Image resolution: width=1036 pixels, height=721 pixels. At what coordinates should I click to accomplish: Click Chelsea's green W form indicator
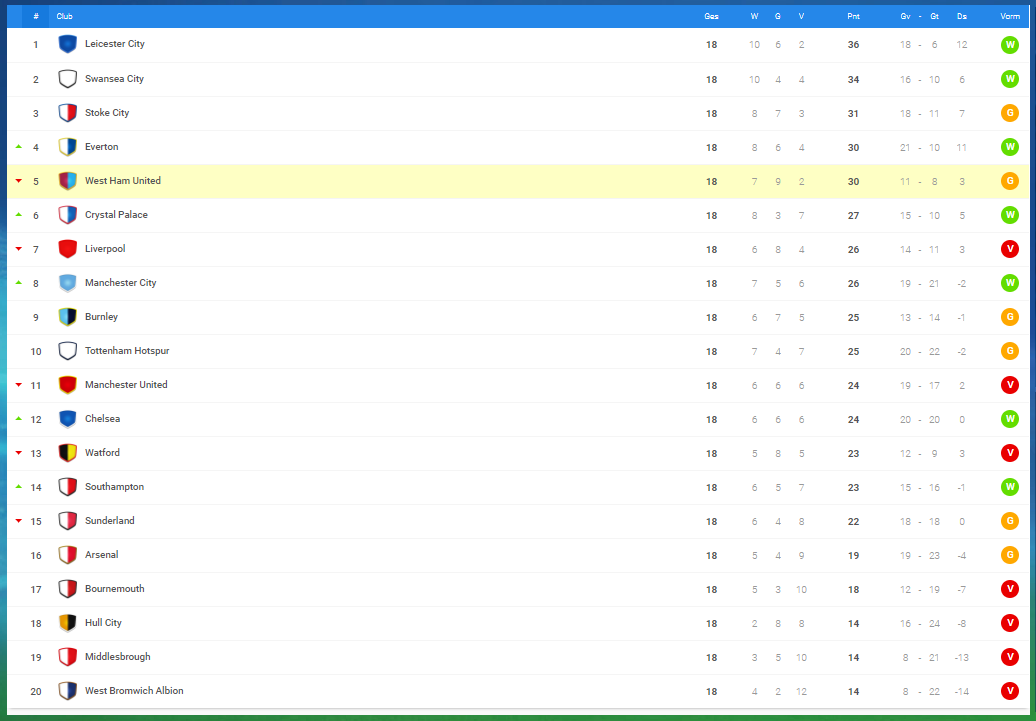click(1010, 419)
